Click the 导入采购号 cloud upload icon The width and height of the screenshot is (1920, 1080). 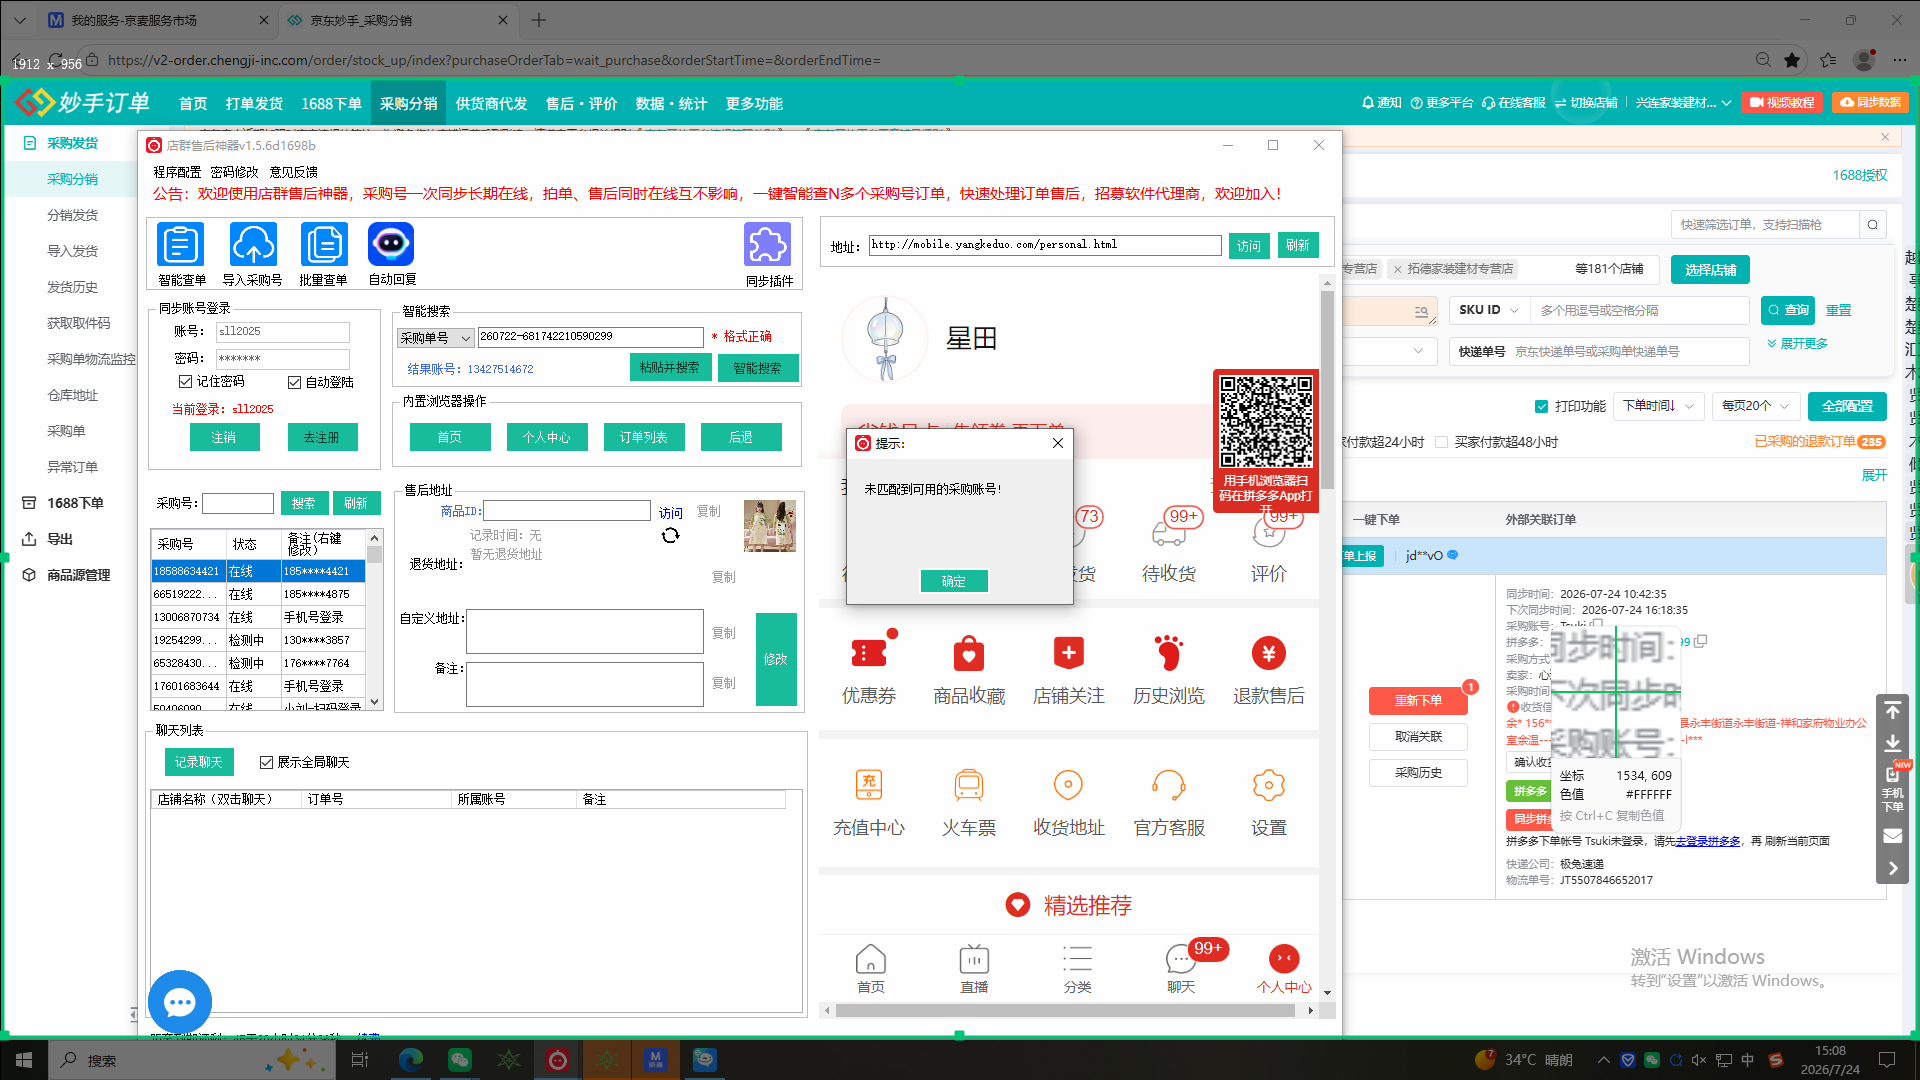(x=253, y=244)
